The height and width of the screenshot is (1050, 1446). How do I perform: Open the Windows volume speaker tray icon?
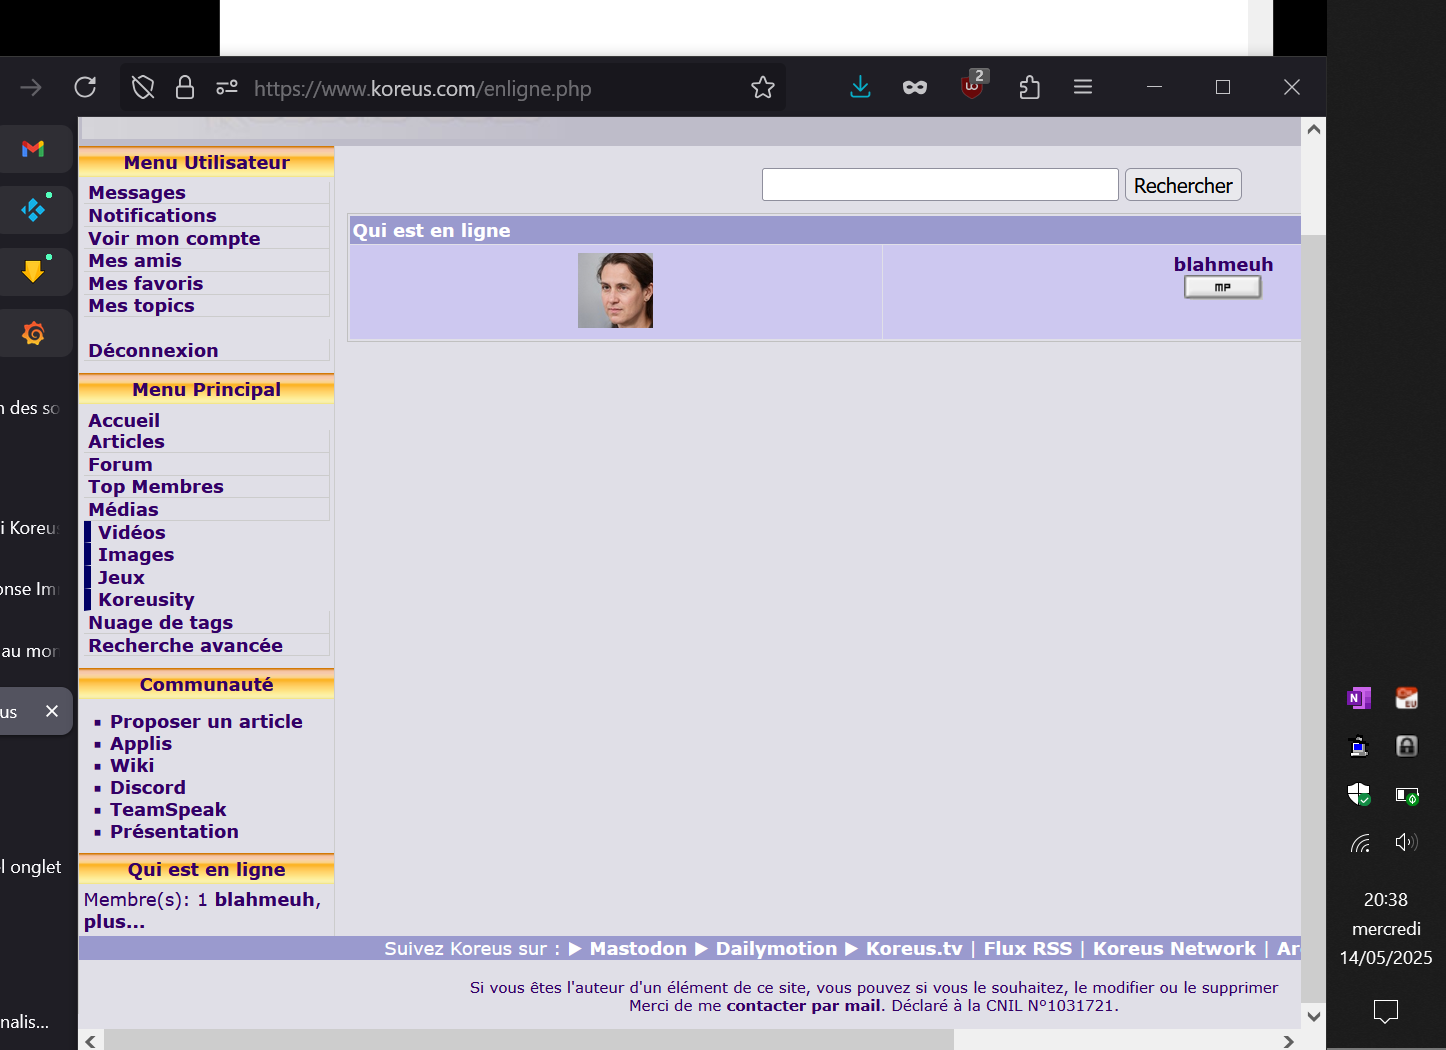click(x=1406, y=842)
